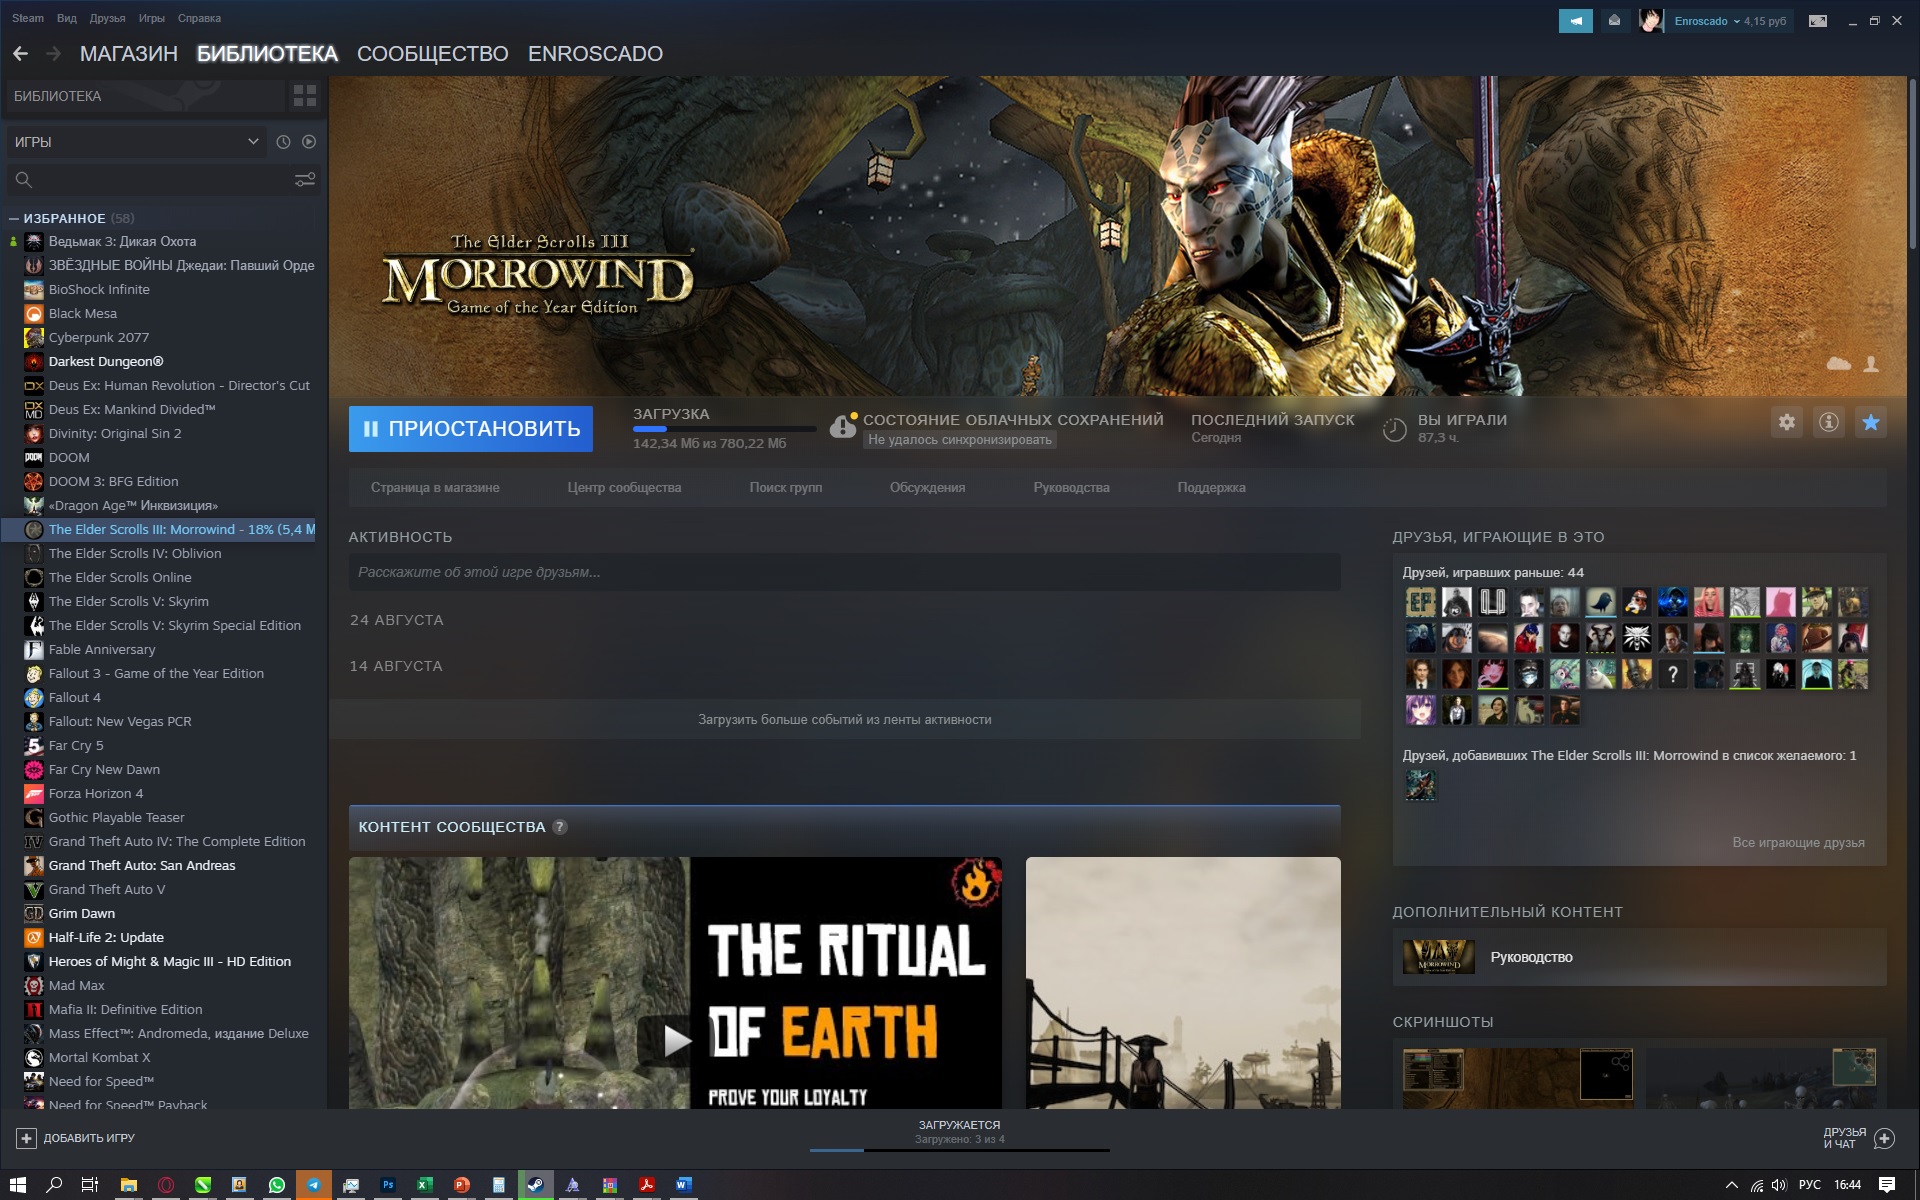Open the game settings gear icon
This screenshot has height=1200, width=1920.
[x=1787, y=423]
